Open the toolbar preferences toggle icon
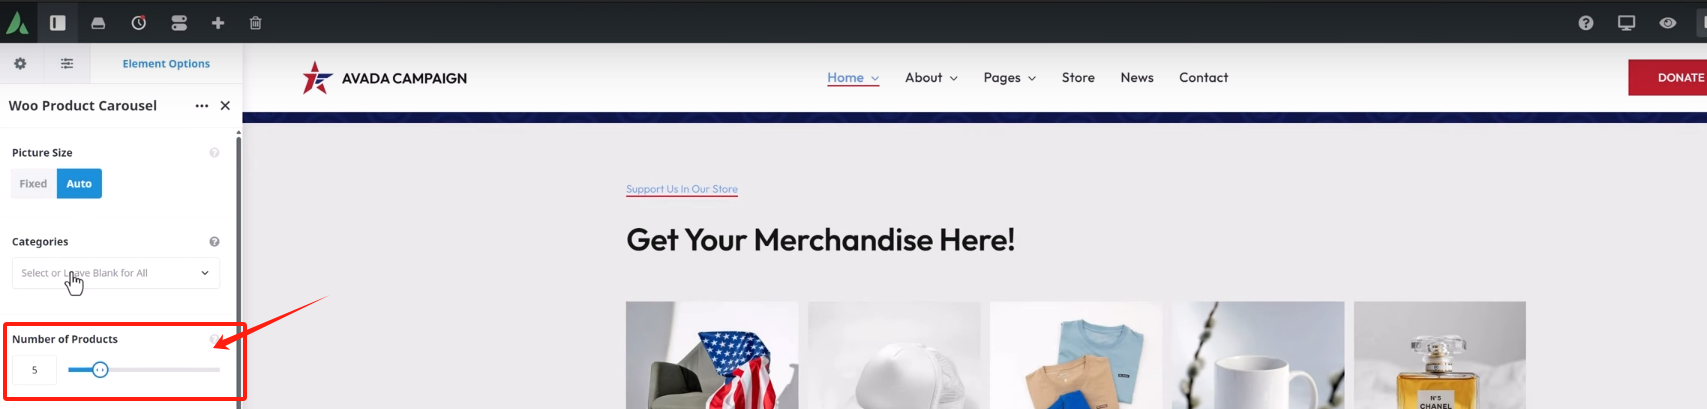This screenshot has height=409, width=1707. click(x=179, y=22)
